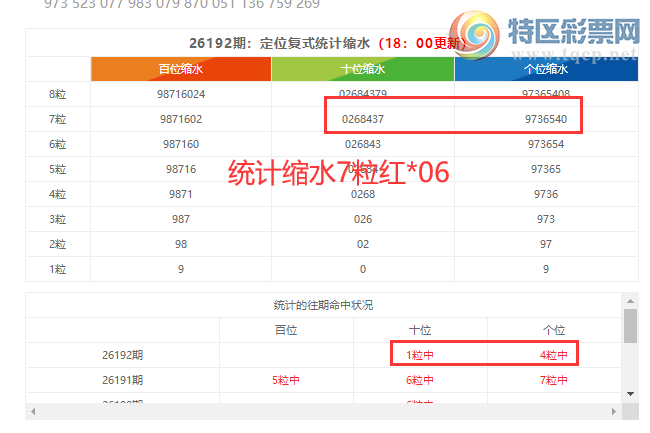
Task: Click the up arrow of vertical scrollbar
Action: [x=631, y=301]
